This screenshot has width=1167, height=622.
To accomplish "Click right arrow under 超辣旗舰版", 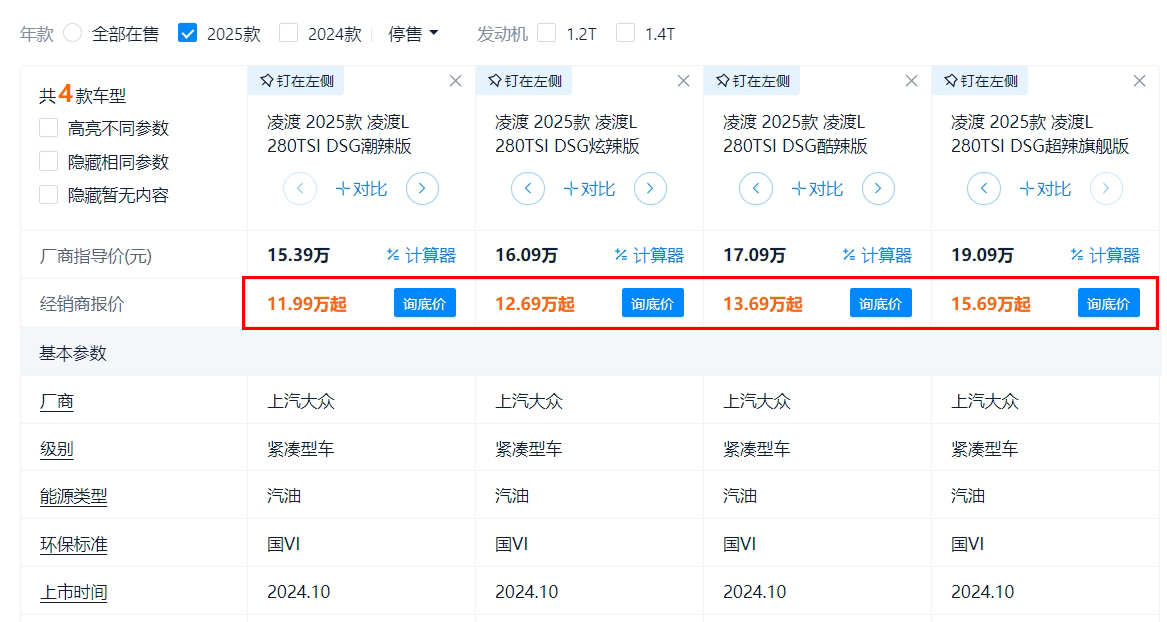I will click(1105, 189).
